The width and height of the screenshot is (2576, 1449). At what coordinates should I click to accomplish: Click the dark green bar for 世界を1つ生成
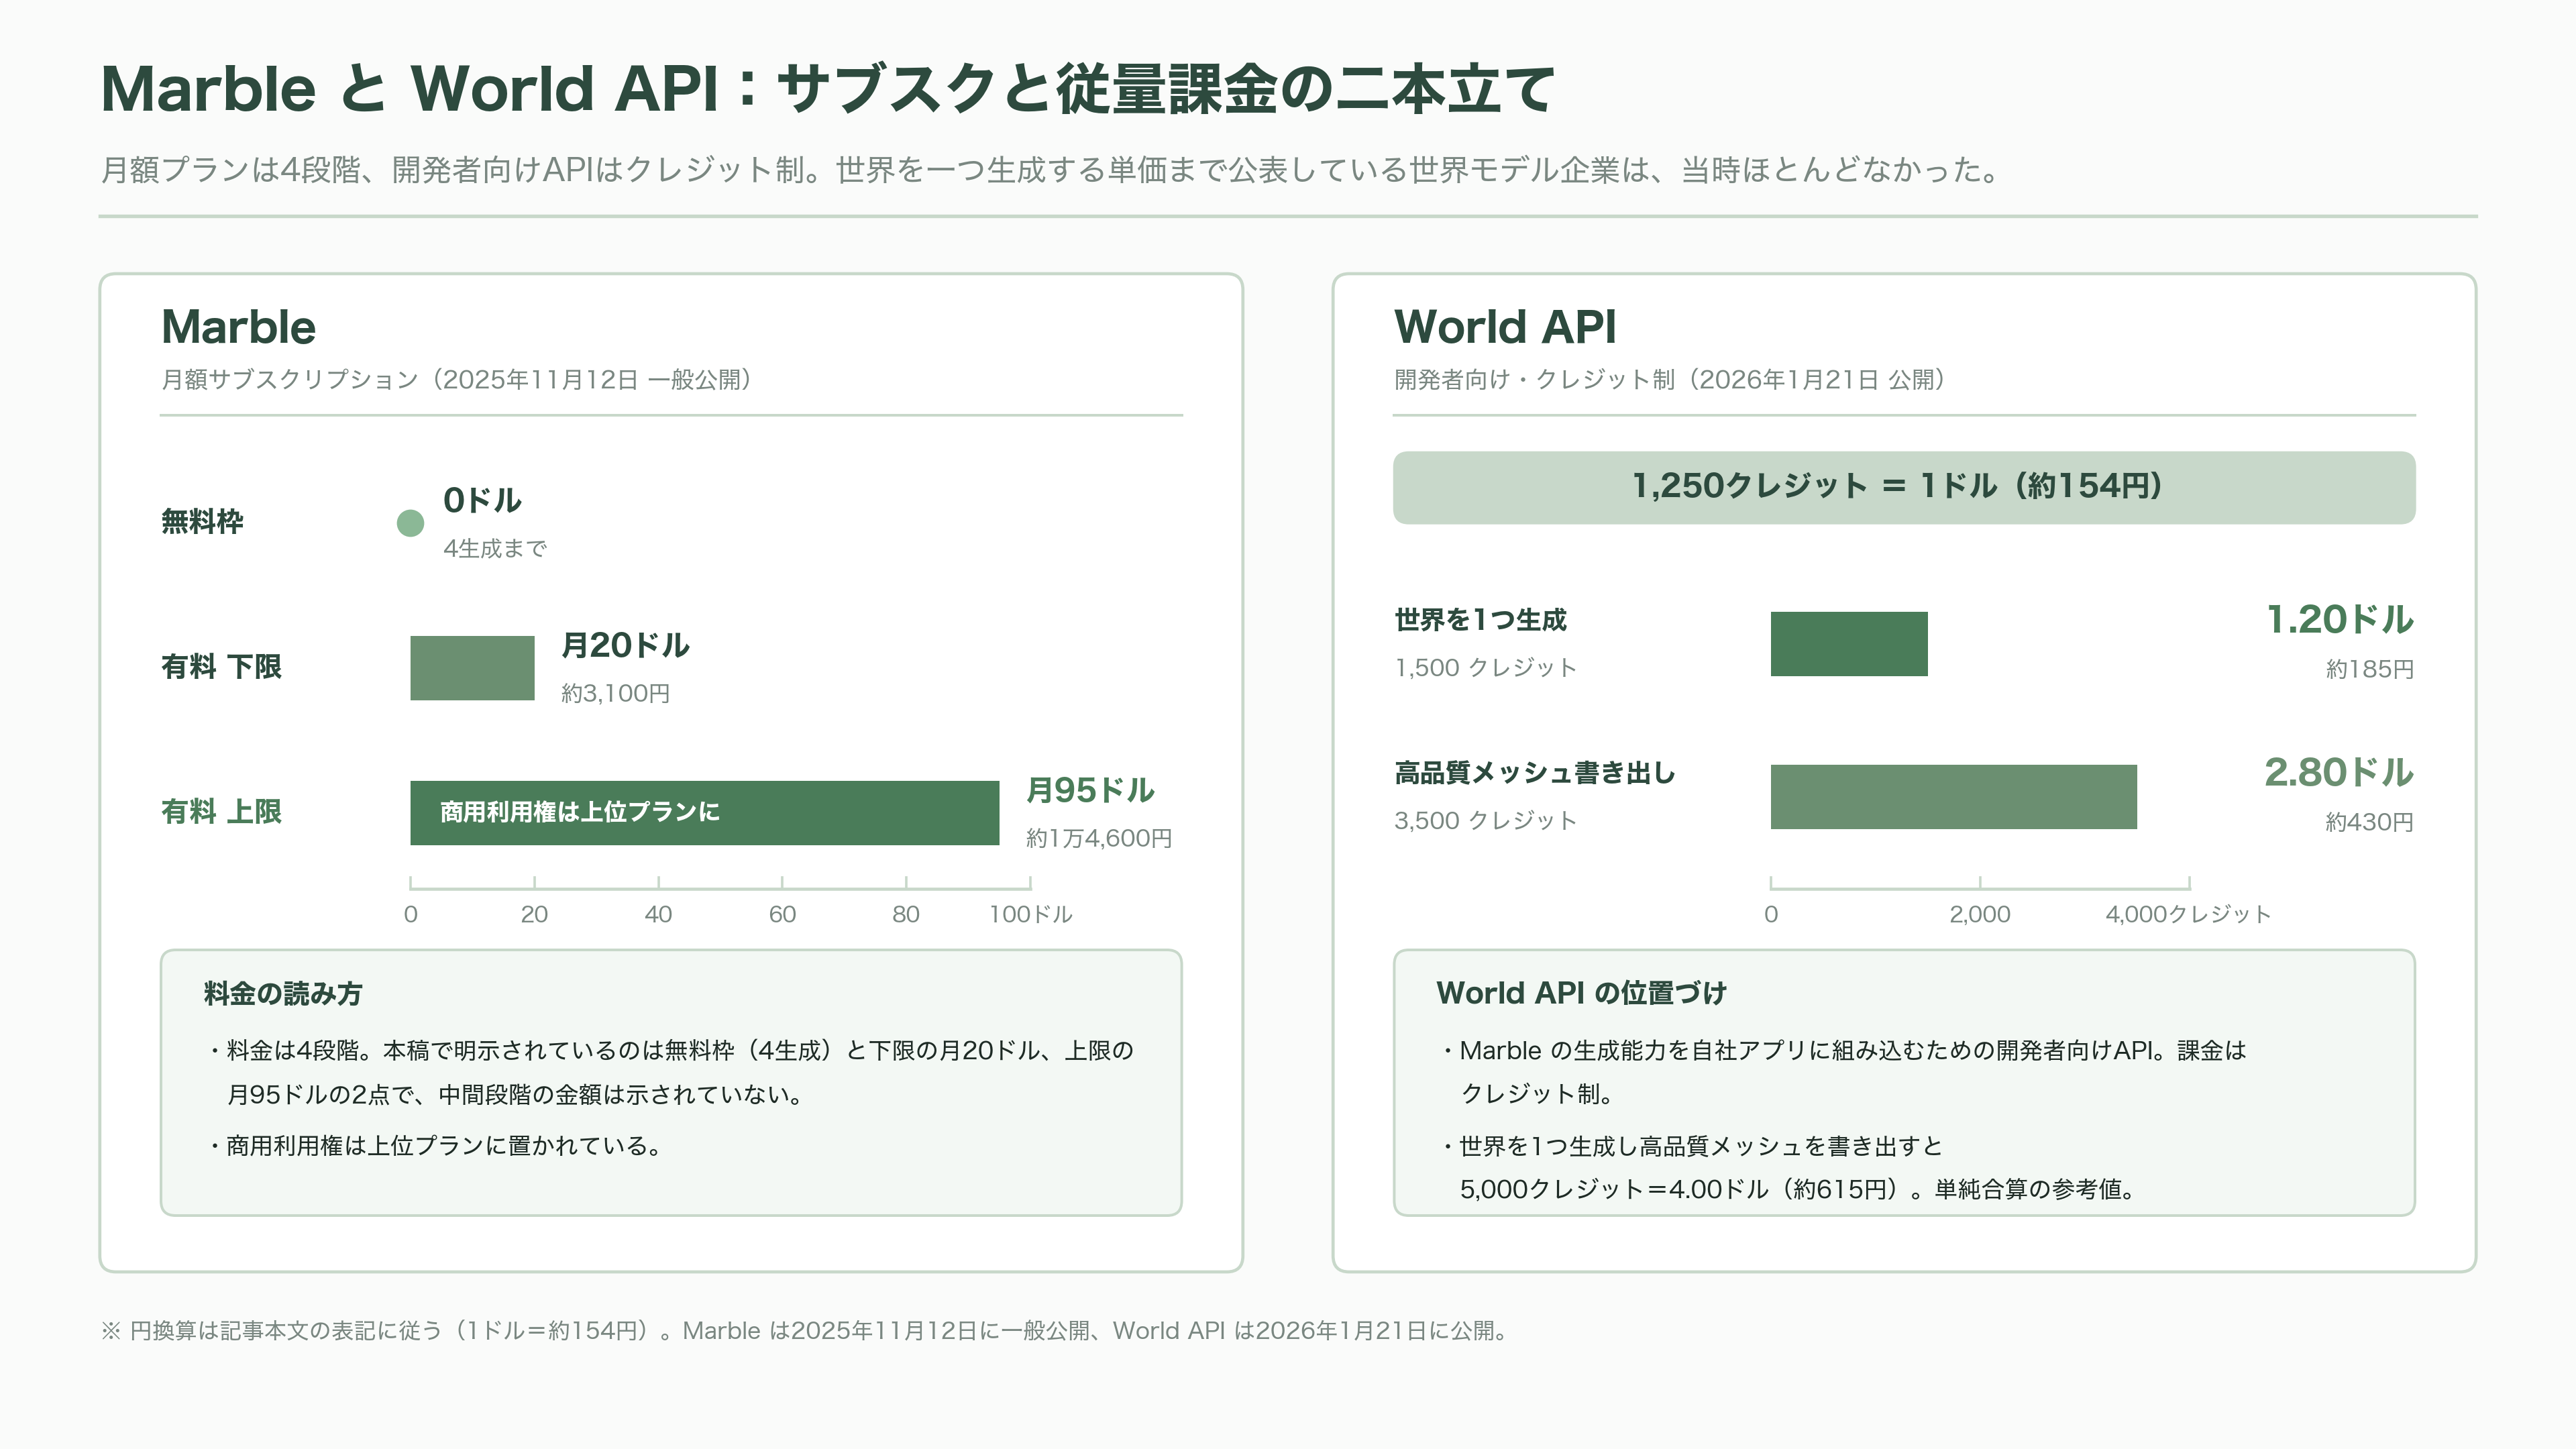[x=1849, y=644]
